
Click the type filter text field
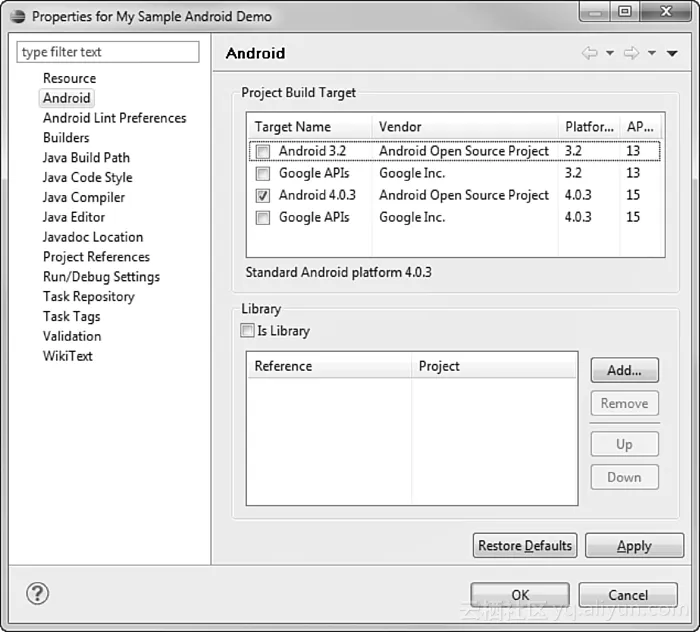pyautogui.click(x=108, y=52)
